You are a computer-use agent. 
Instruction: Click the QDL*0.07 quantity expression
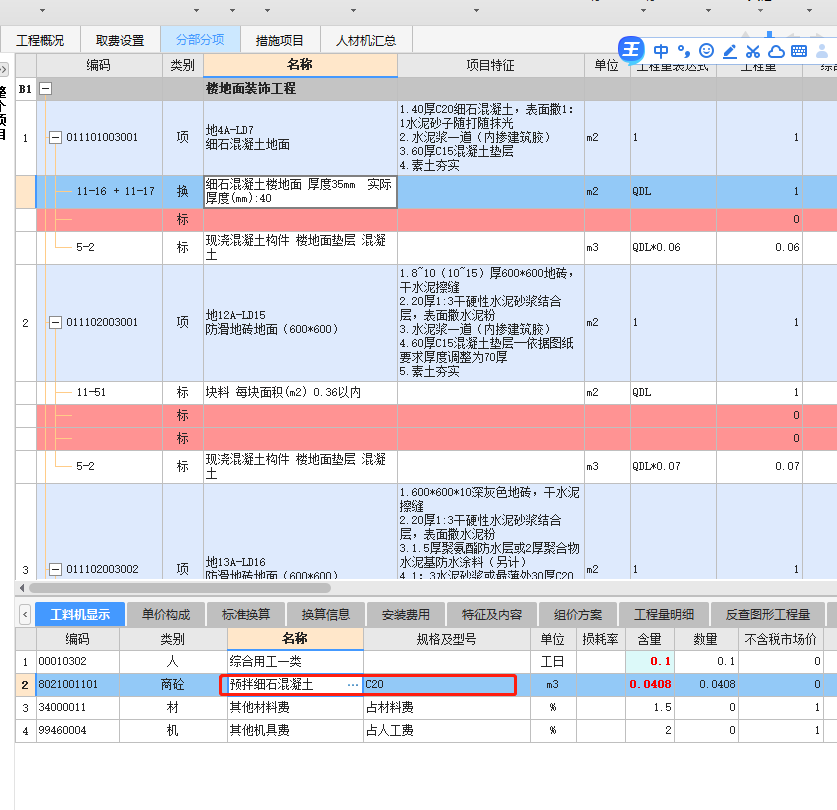(657, 466)
